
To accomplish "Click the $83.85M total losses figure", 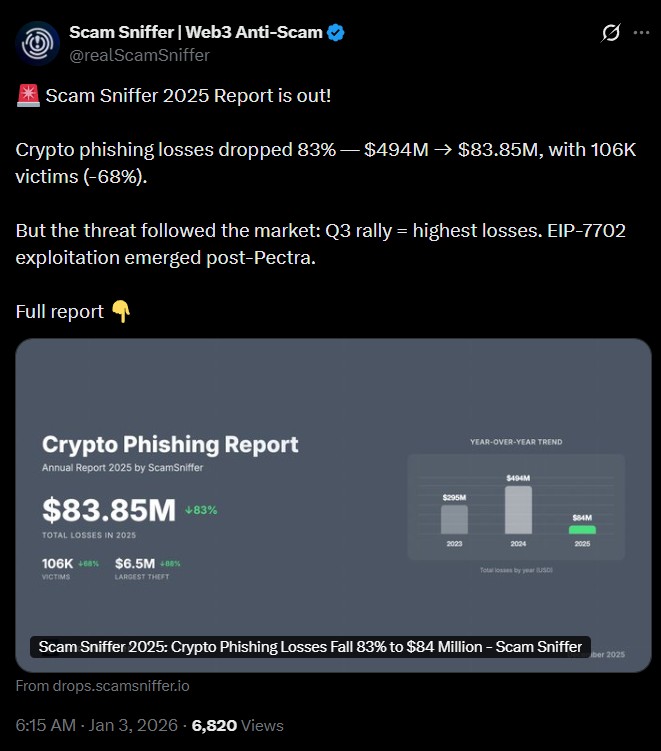I will tap(109, 510).
